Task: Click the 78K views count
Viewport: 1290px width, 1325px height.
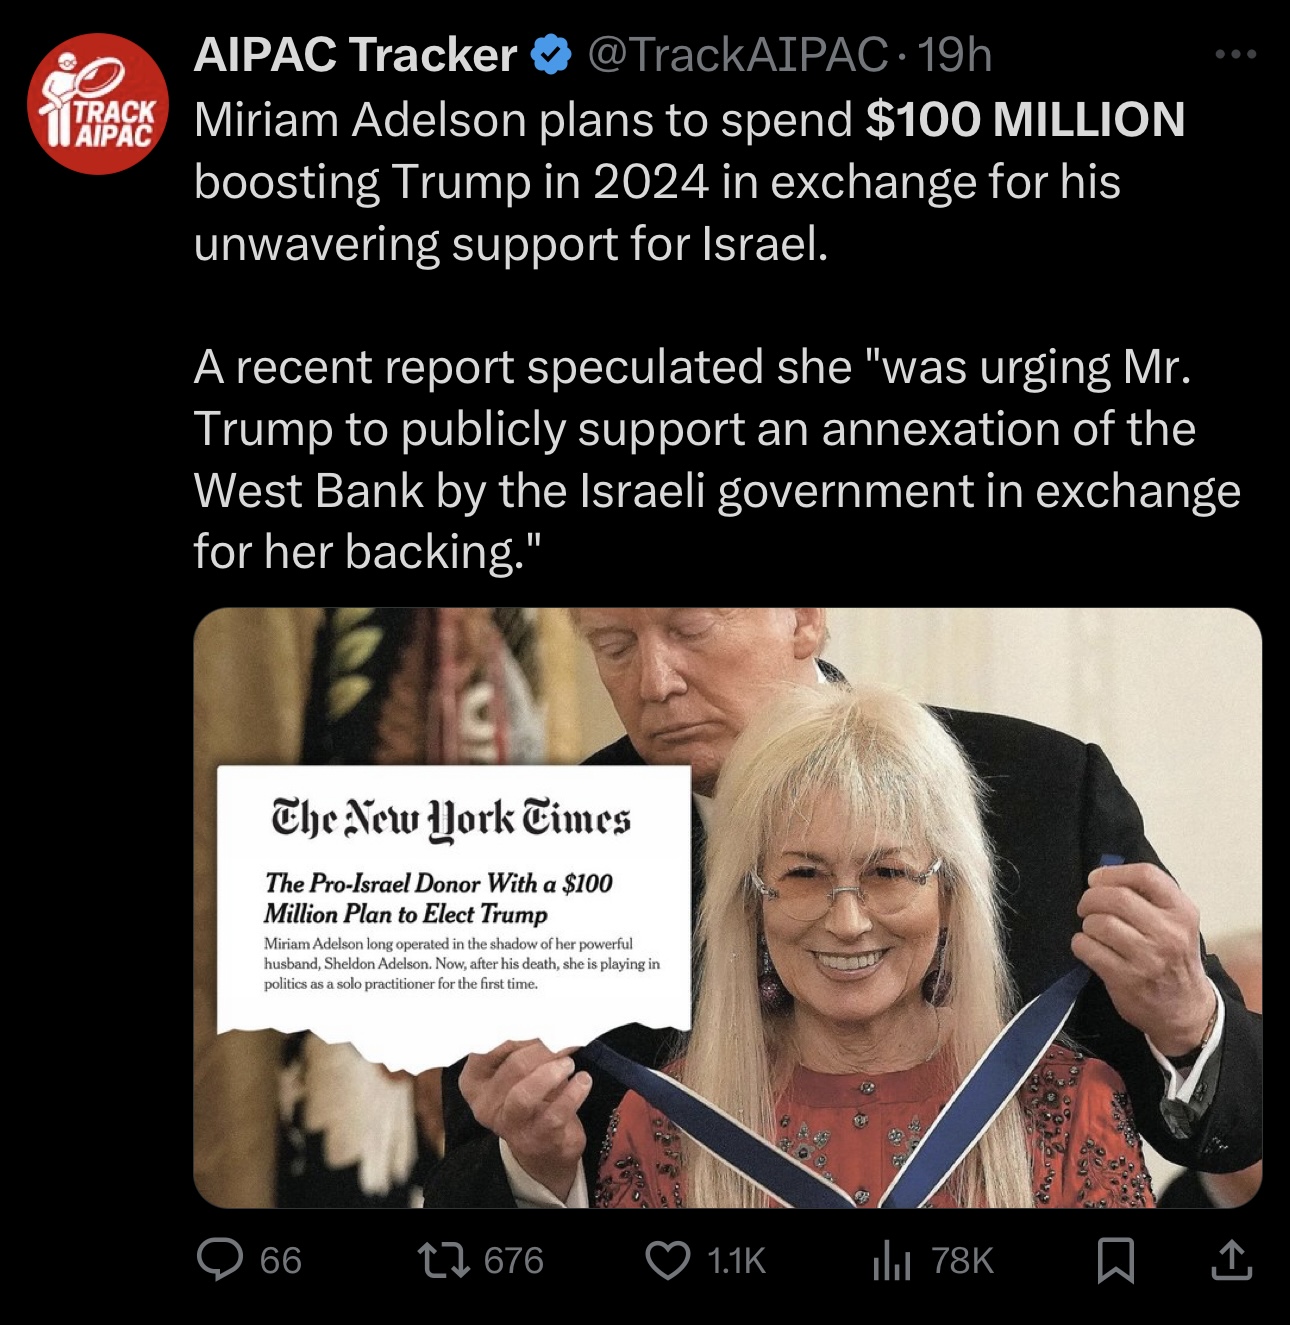Action: (x=963, y=1260)
